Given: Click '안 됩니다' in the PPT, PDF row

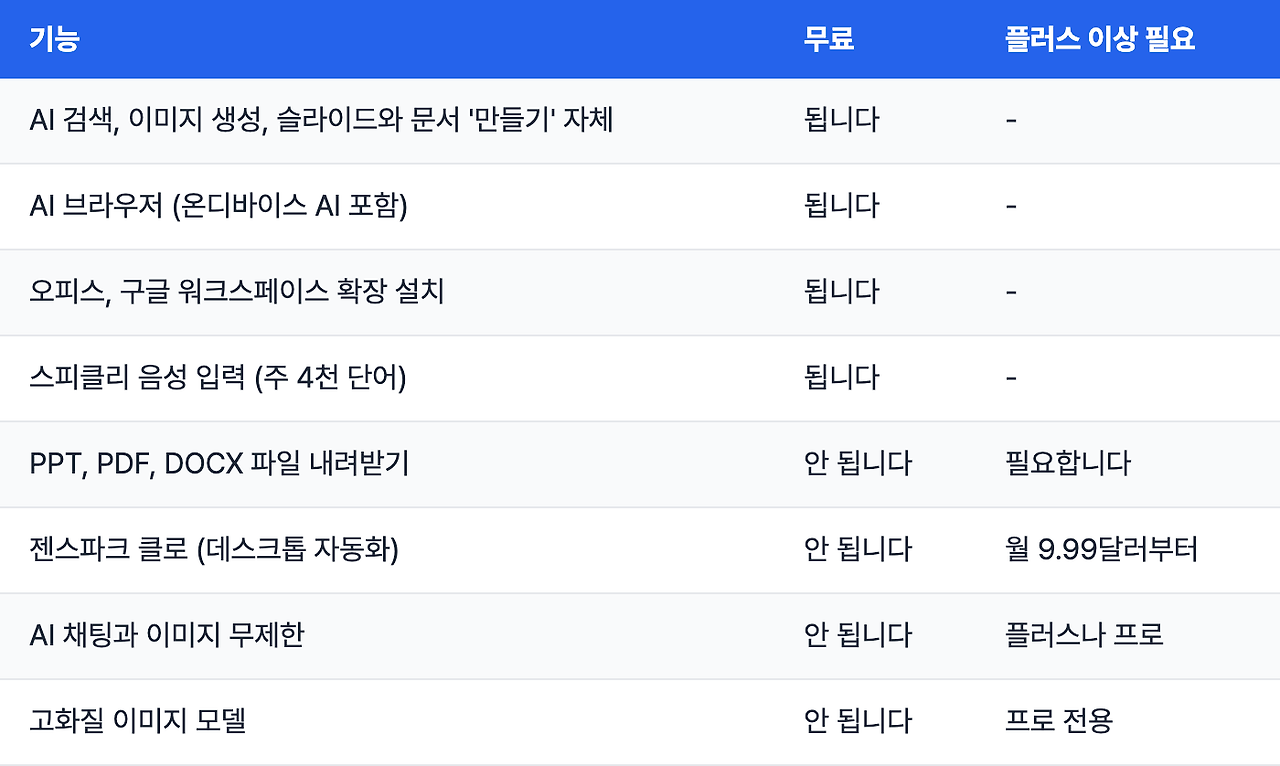Looking at the screenshot, I should [x=858, y=464].
